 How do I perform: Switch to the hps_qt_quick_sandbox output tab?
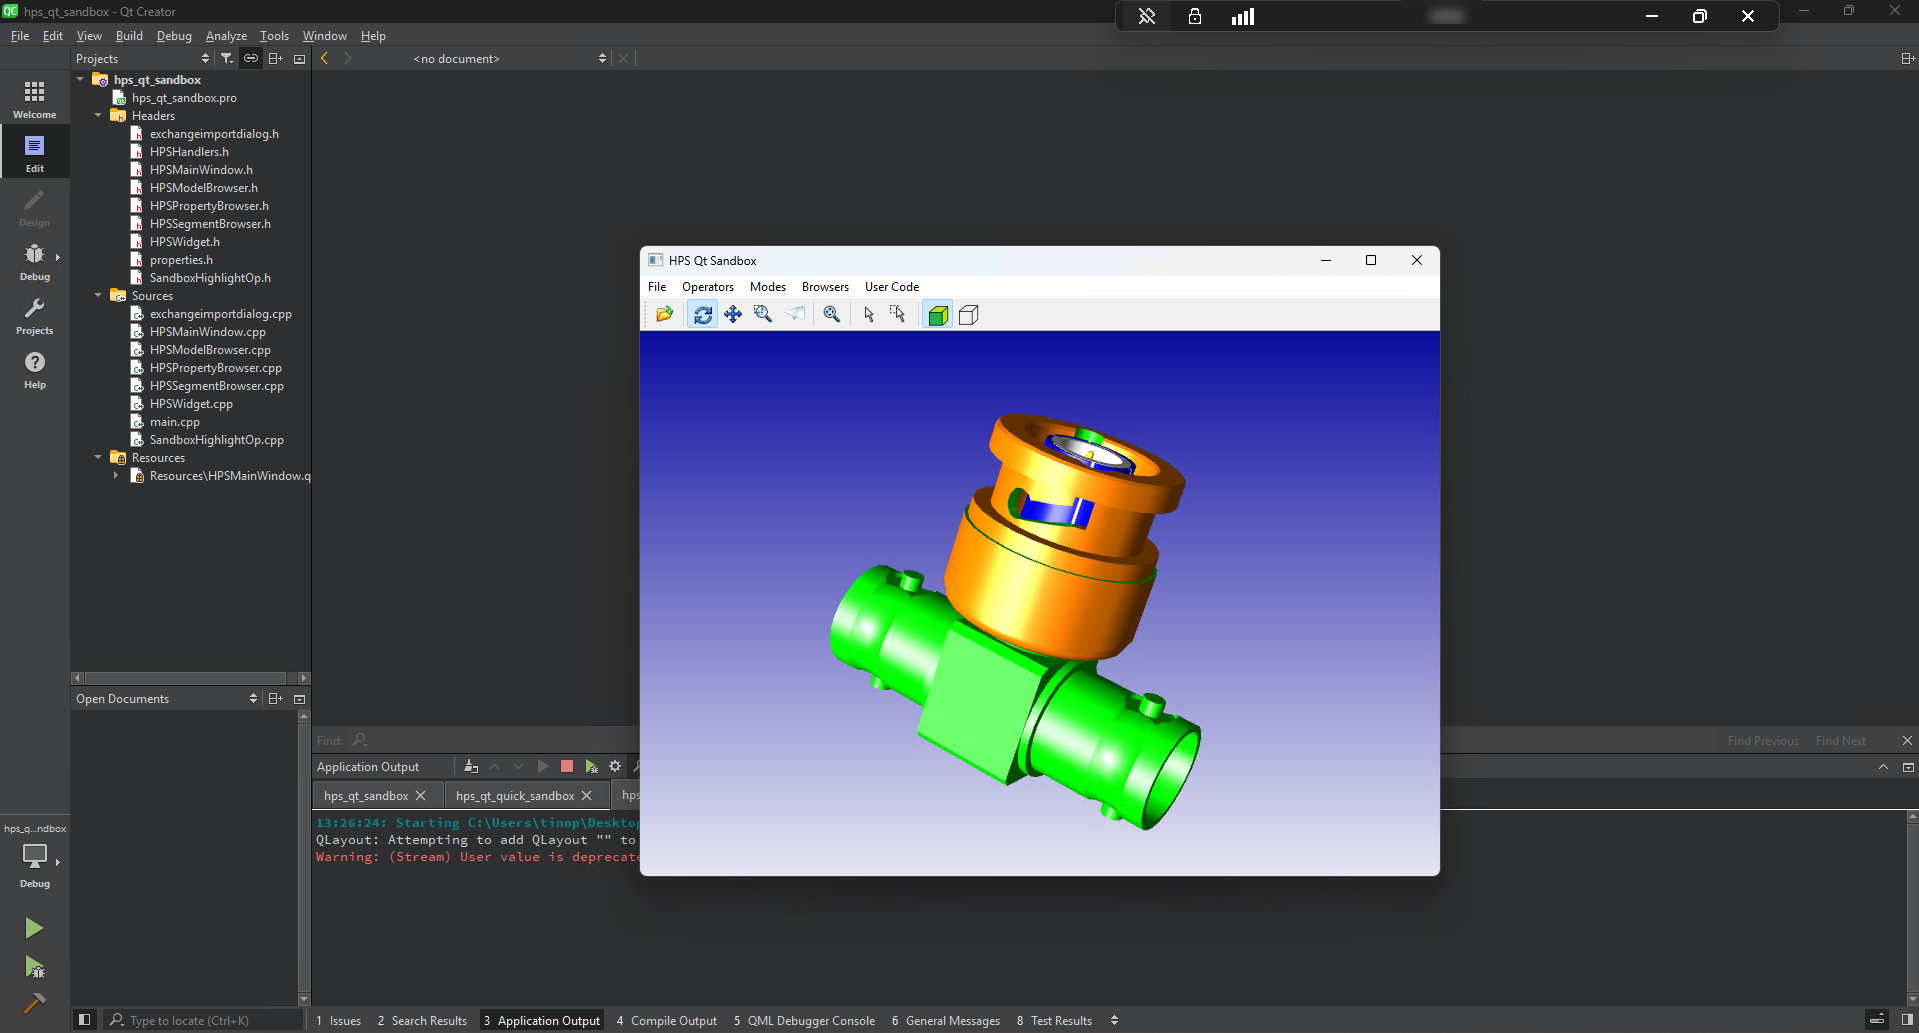pos(514,796)
